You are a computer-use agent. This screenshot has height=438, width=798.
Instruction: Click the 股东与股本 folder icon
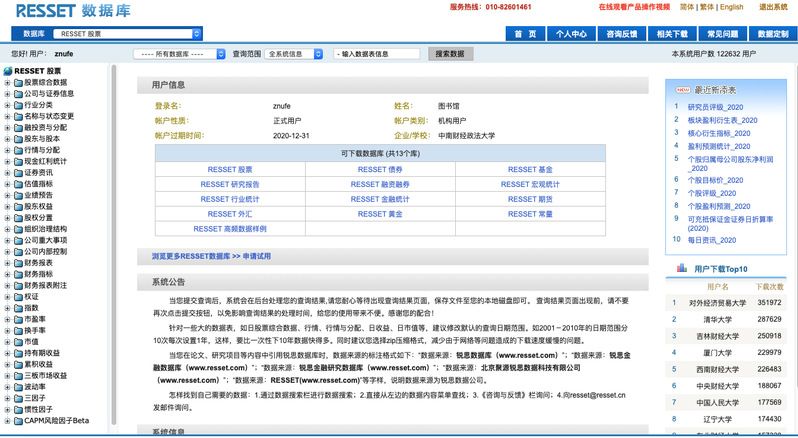pos(18,139)
